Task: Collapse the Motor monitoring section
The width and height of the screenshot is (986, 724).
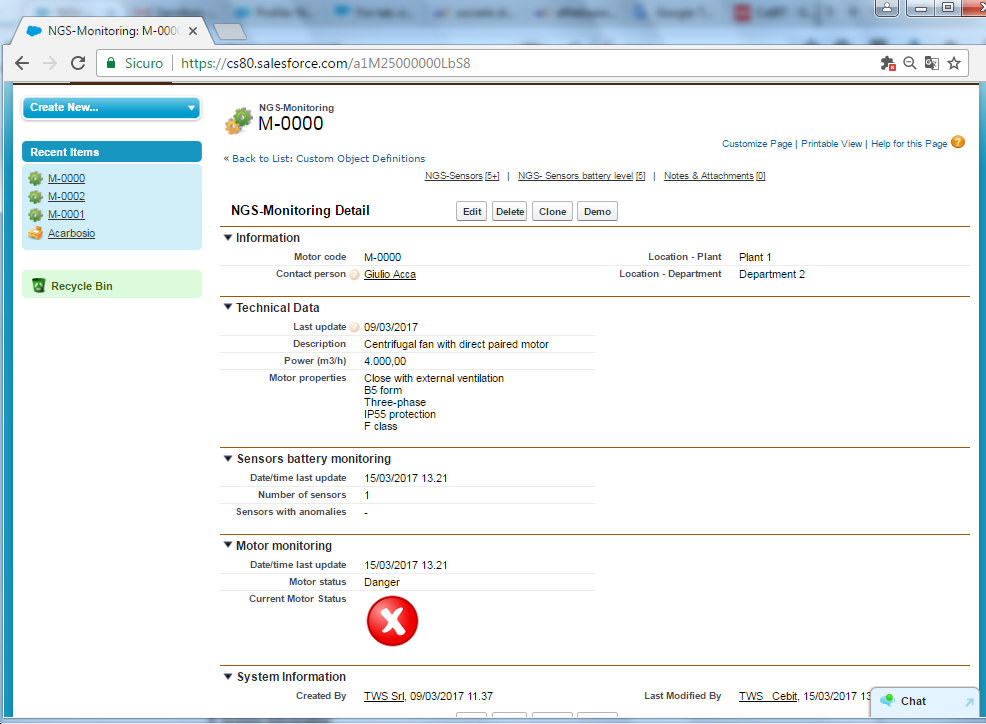Action: coord(228,545)
